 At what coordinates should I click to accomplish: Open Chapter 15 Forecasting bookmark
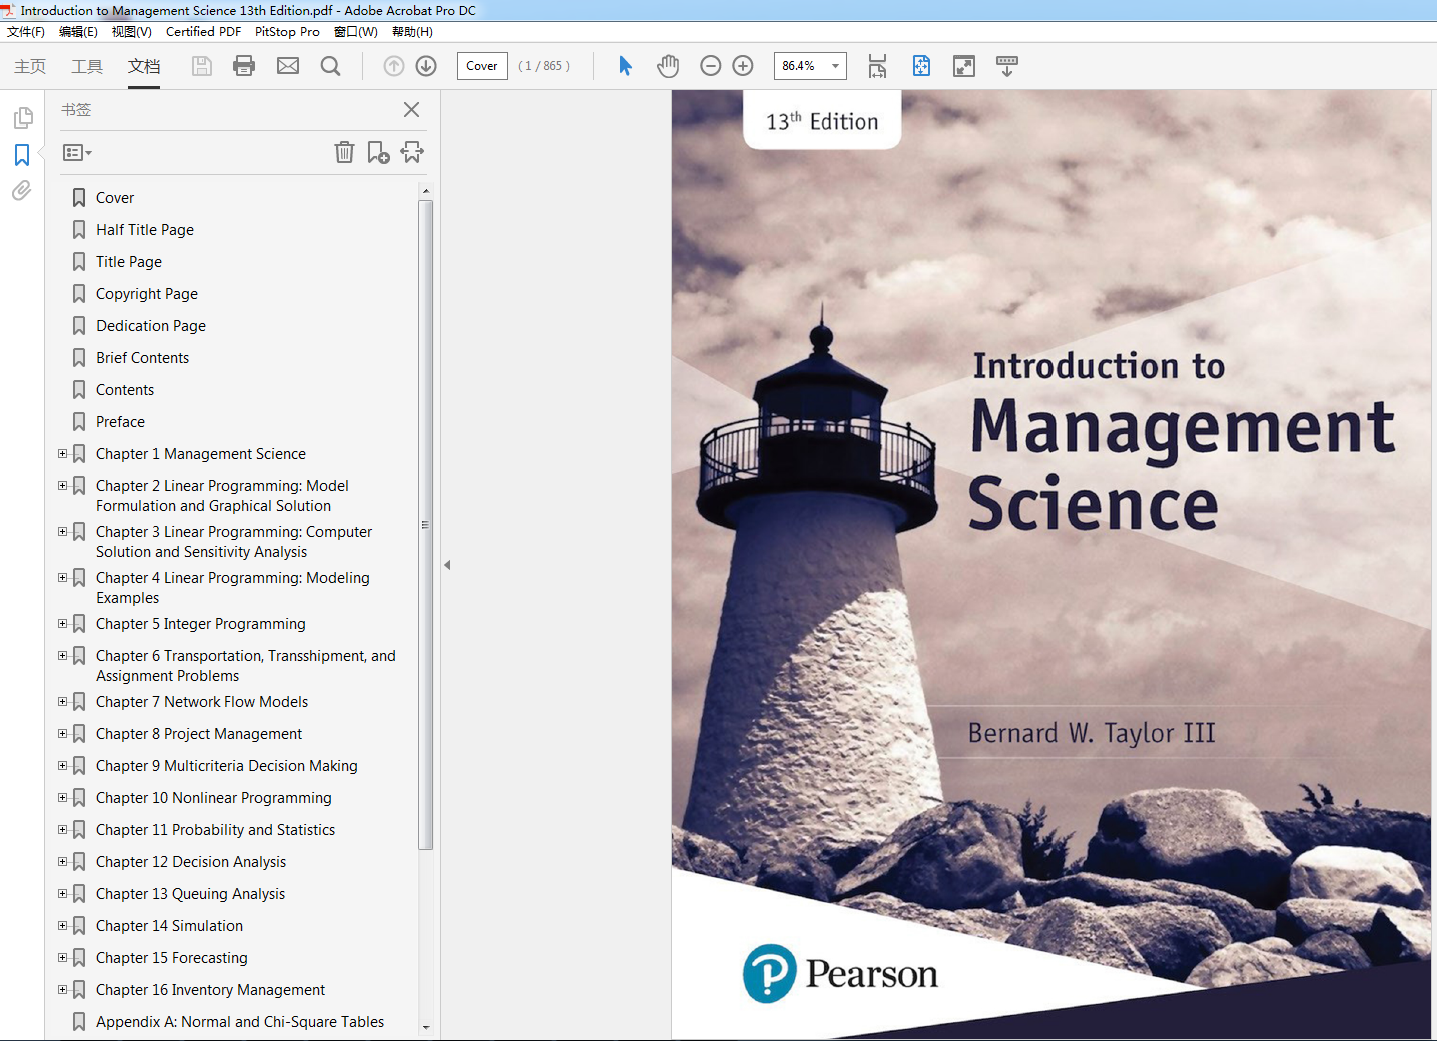click(x=172, y=958)
